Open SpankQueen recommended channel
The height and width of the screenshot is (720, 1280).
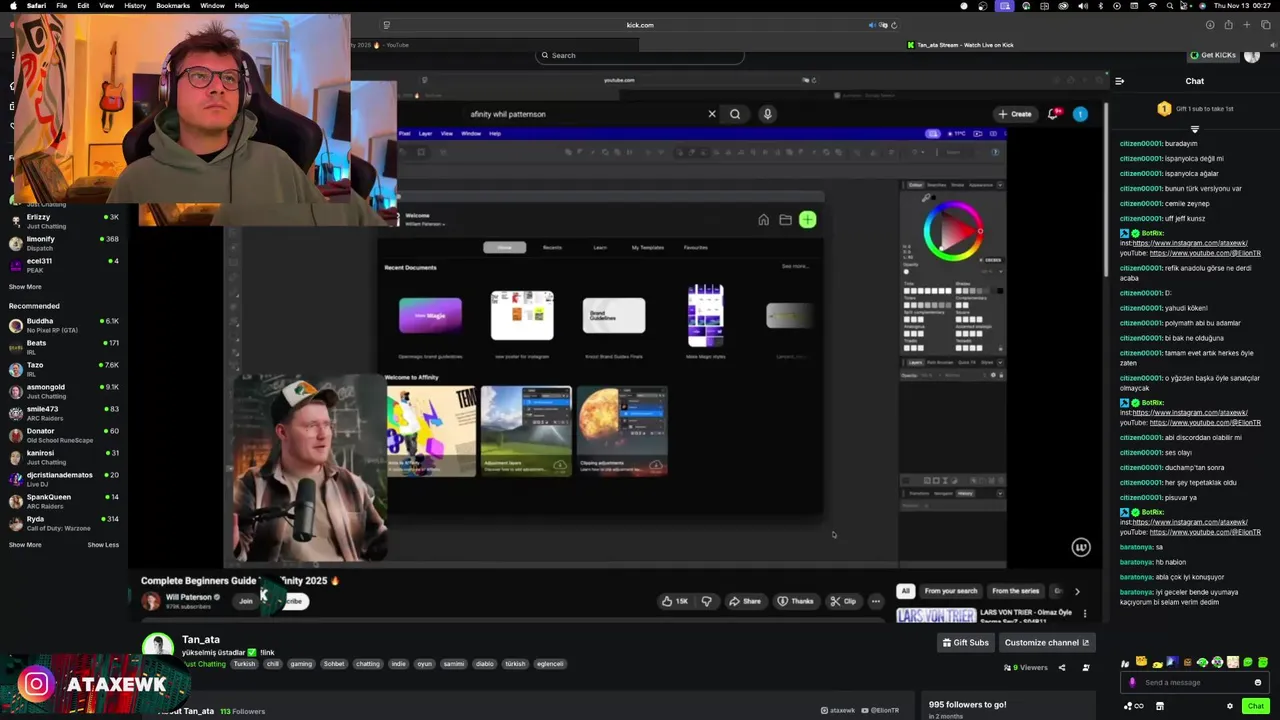pos(64,501)
